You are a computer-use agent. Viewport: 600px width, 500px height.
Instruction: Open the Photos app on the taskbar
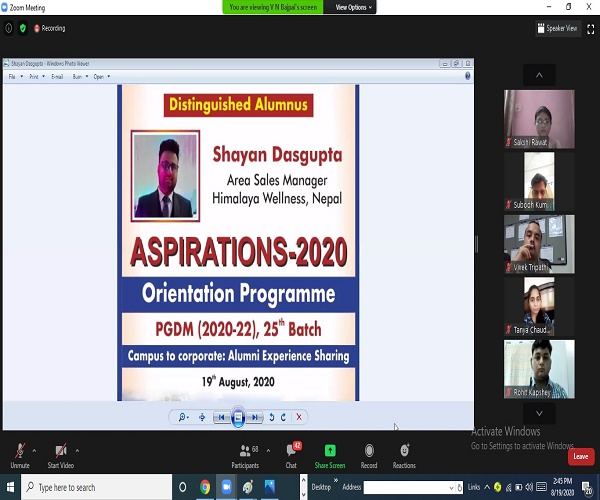(x=269, y=487)
